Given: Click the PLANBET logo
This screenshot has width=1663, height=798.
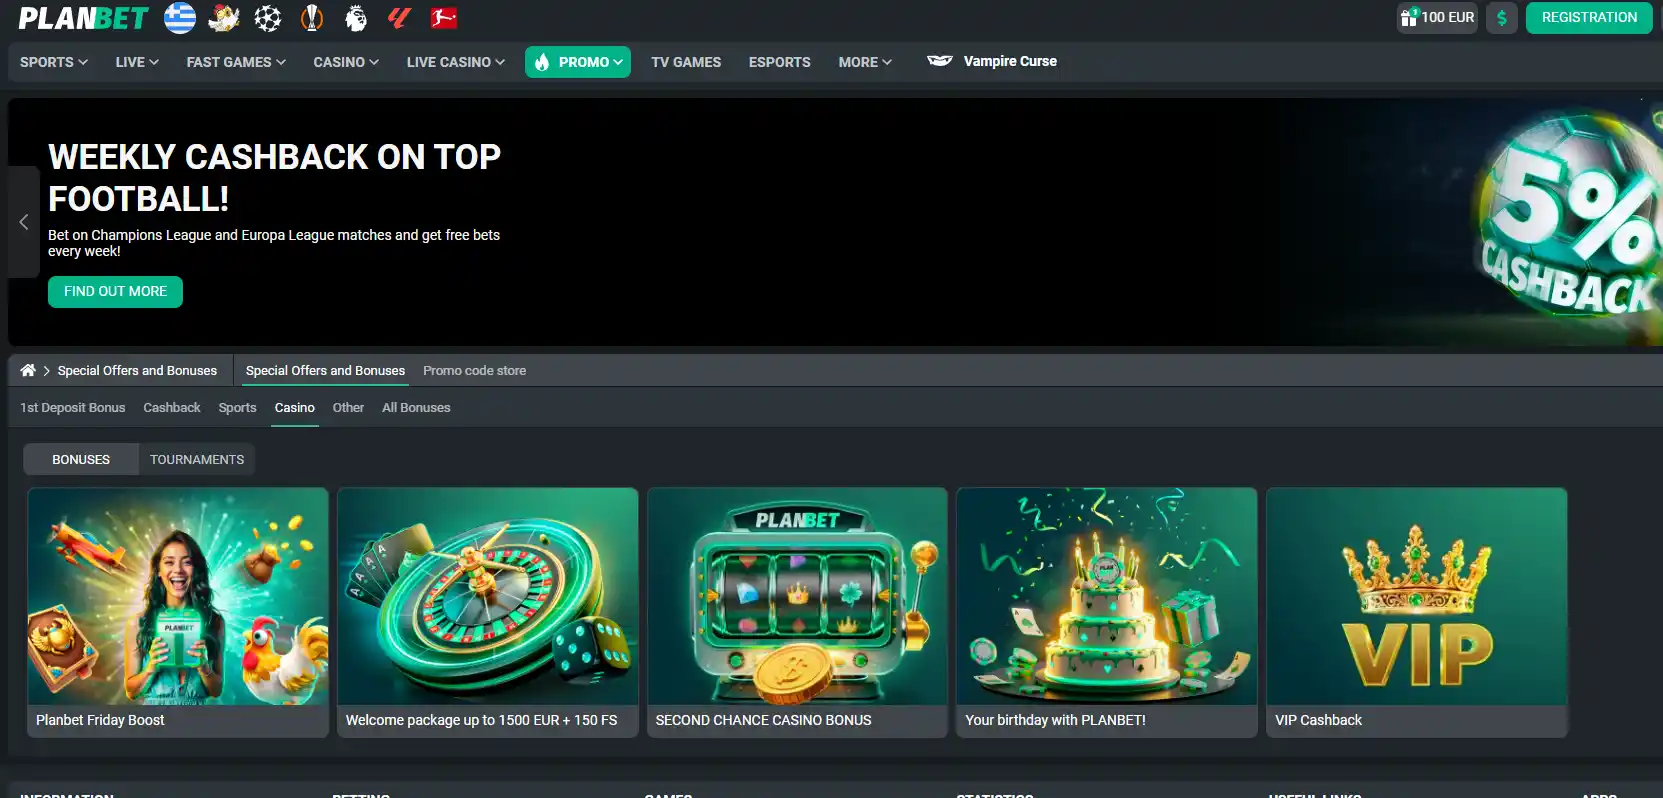Looking at the screenshot, I should (x=83, y=18).
